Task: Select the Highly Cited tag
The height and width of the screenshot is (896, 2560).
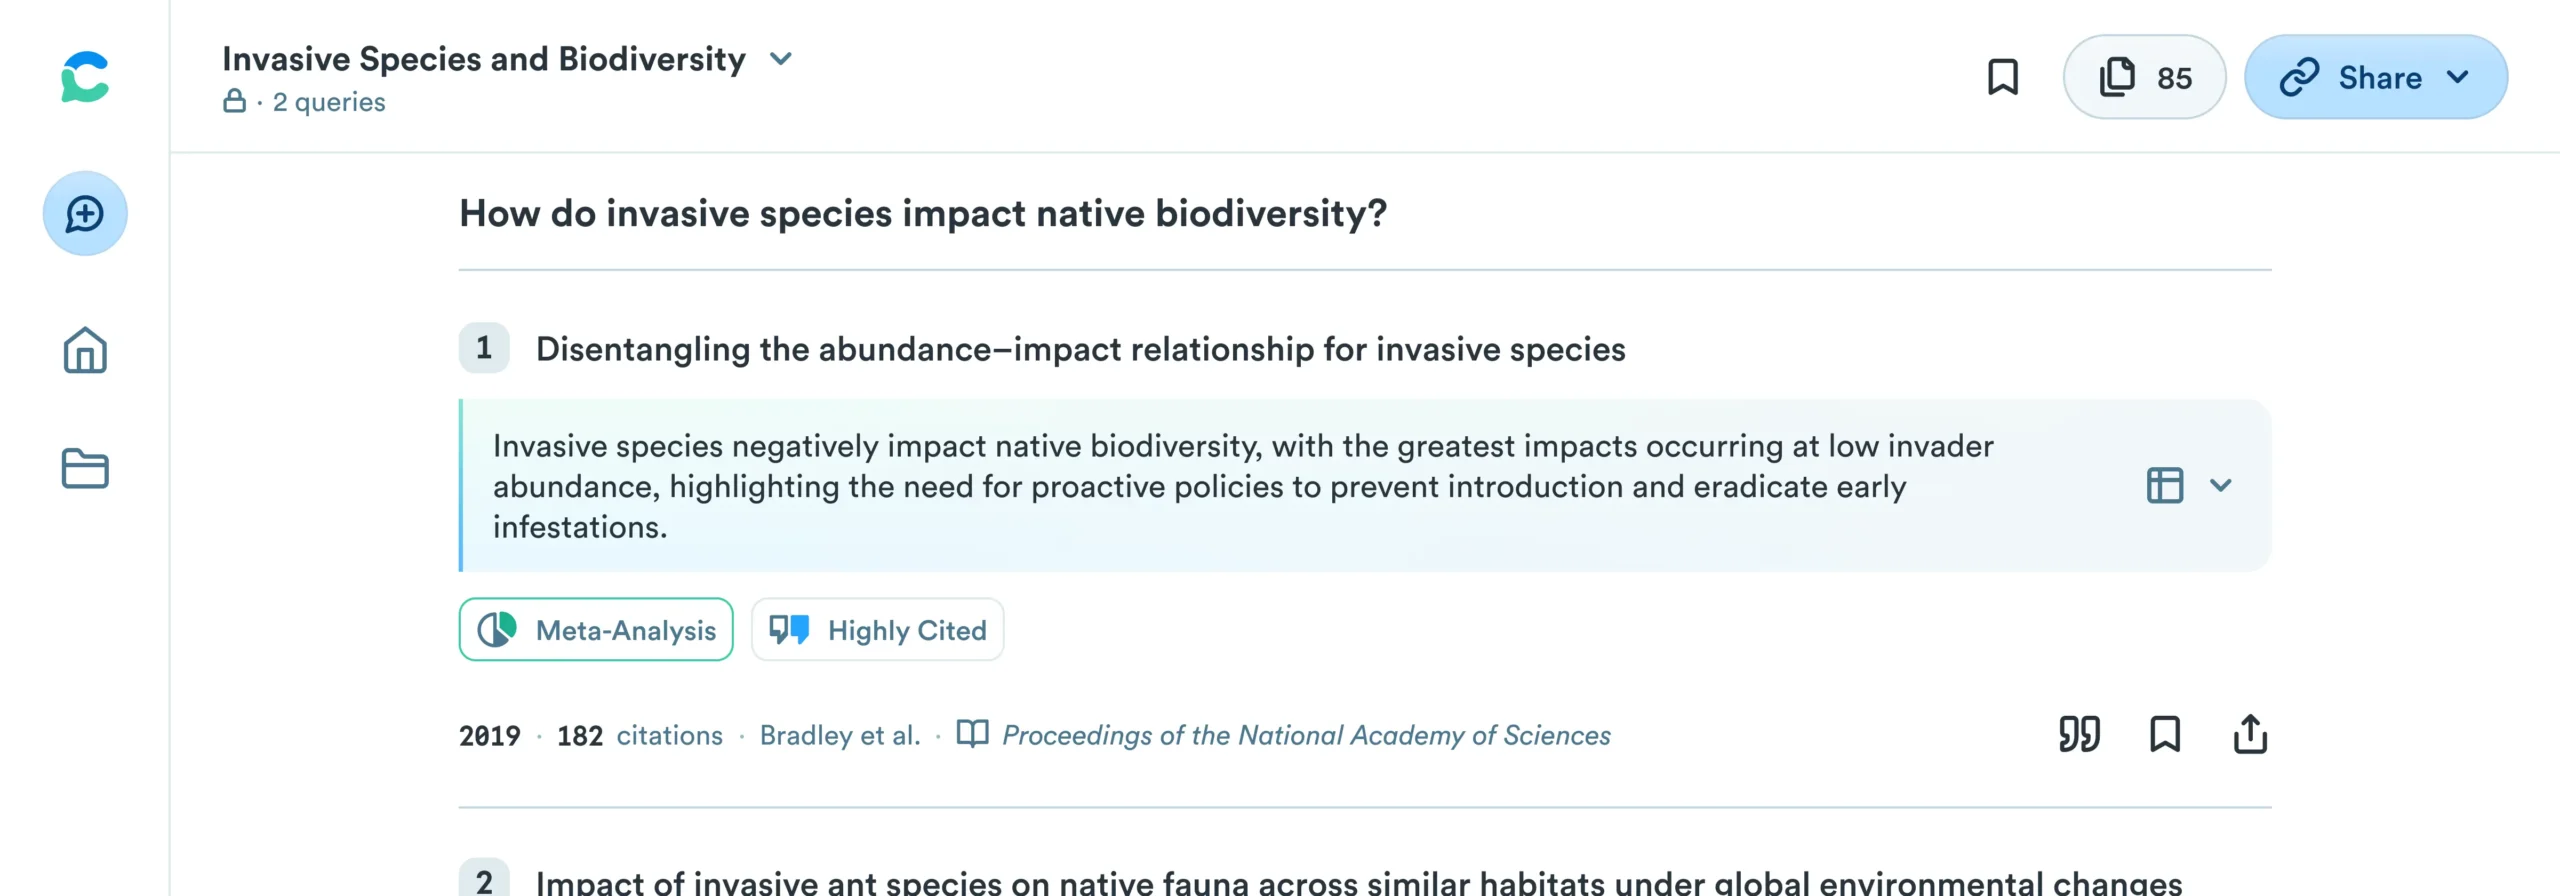Action: coord(877,630)
